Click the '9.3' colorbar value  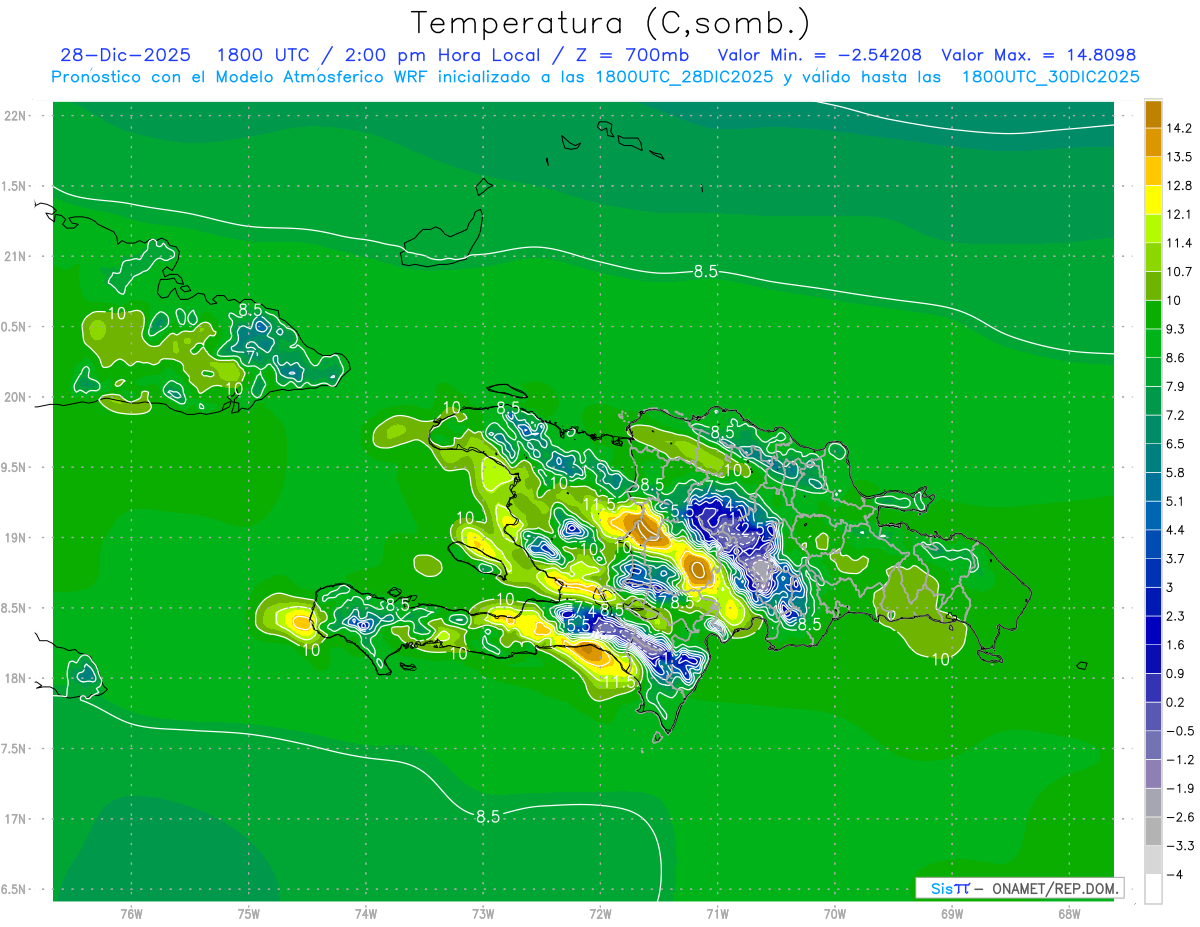(1174, 329)
